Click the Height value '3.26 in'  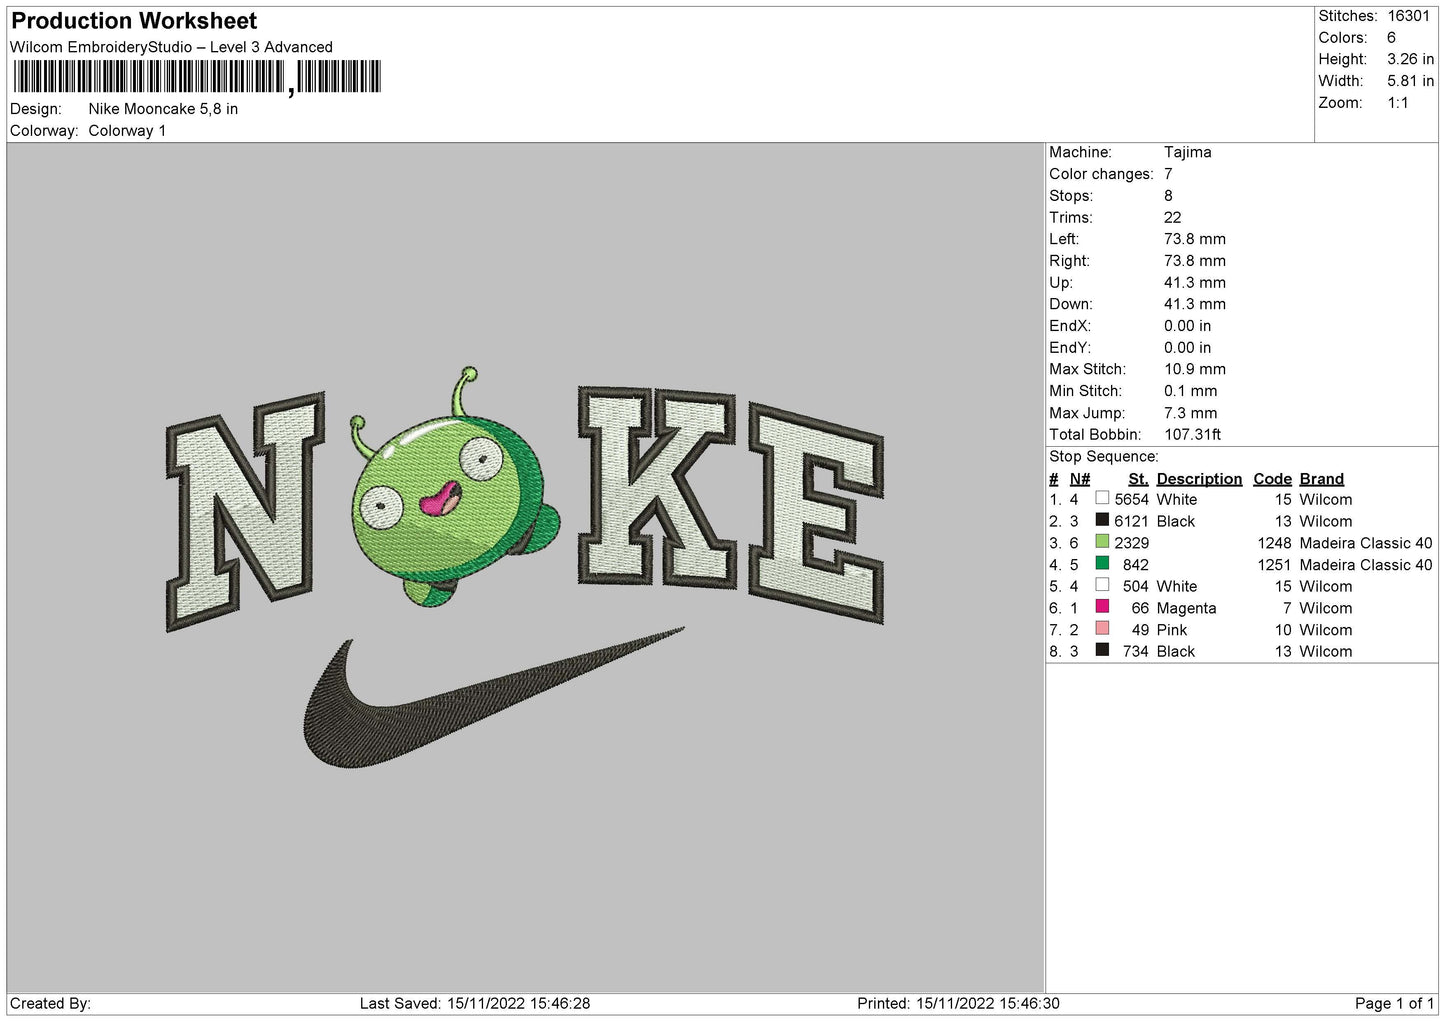coord(1410,59)
